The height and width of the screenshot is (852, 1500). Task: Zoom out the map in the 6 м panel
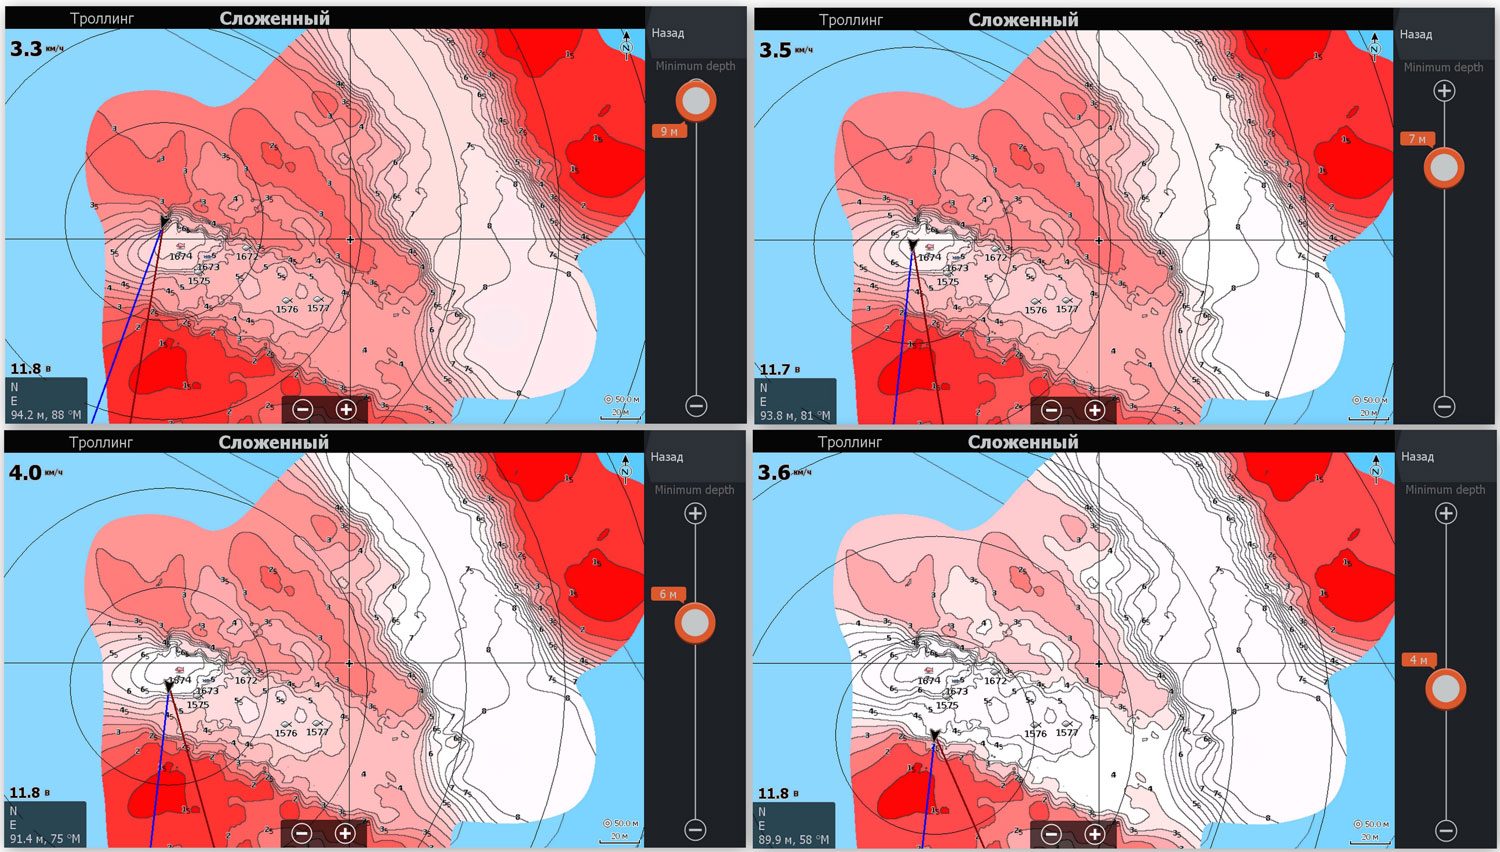302,833
